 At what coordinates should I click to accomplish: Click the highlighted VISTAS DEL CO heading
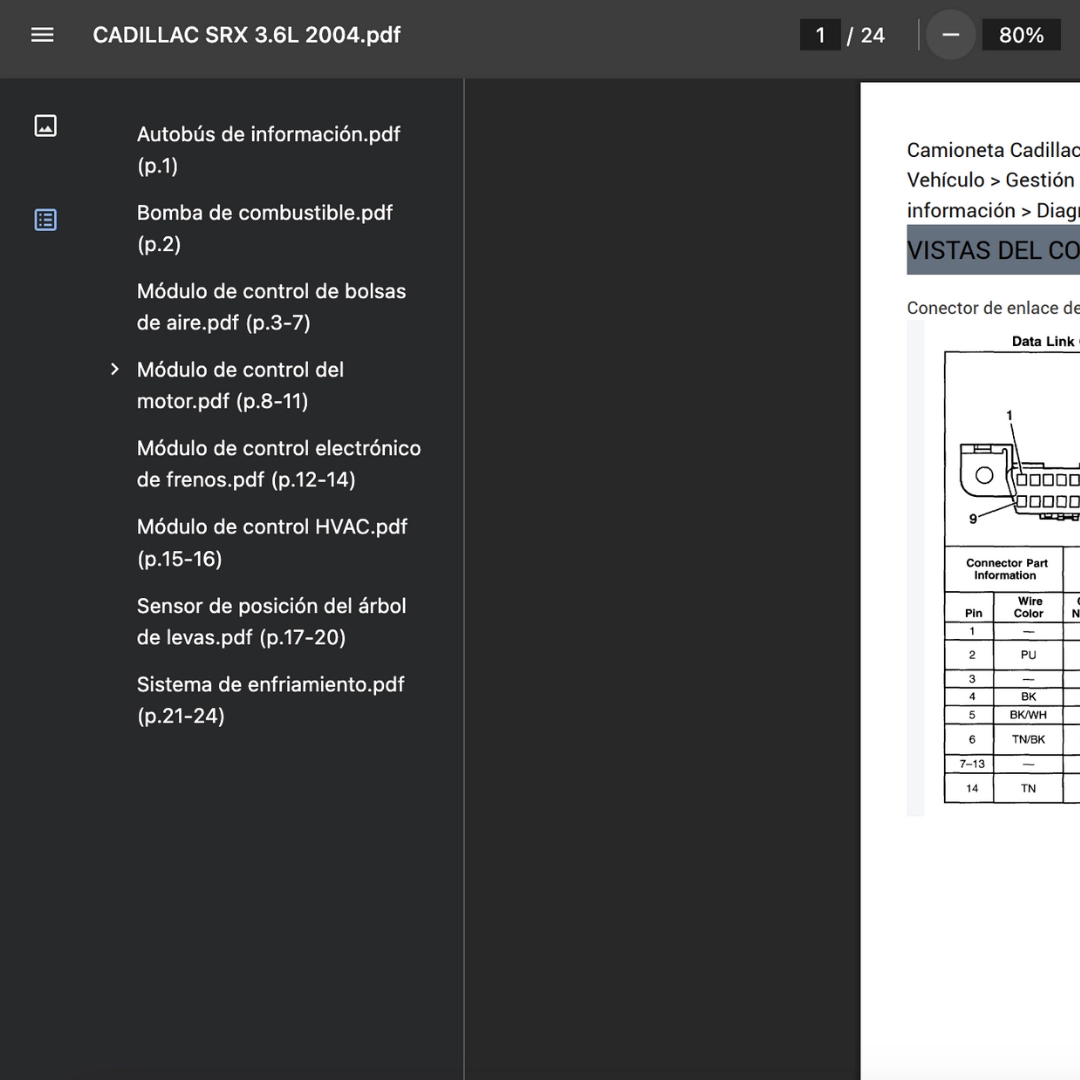click(x=992, y=250)
